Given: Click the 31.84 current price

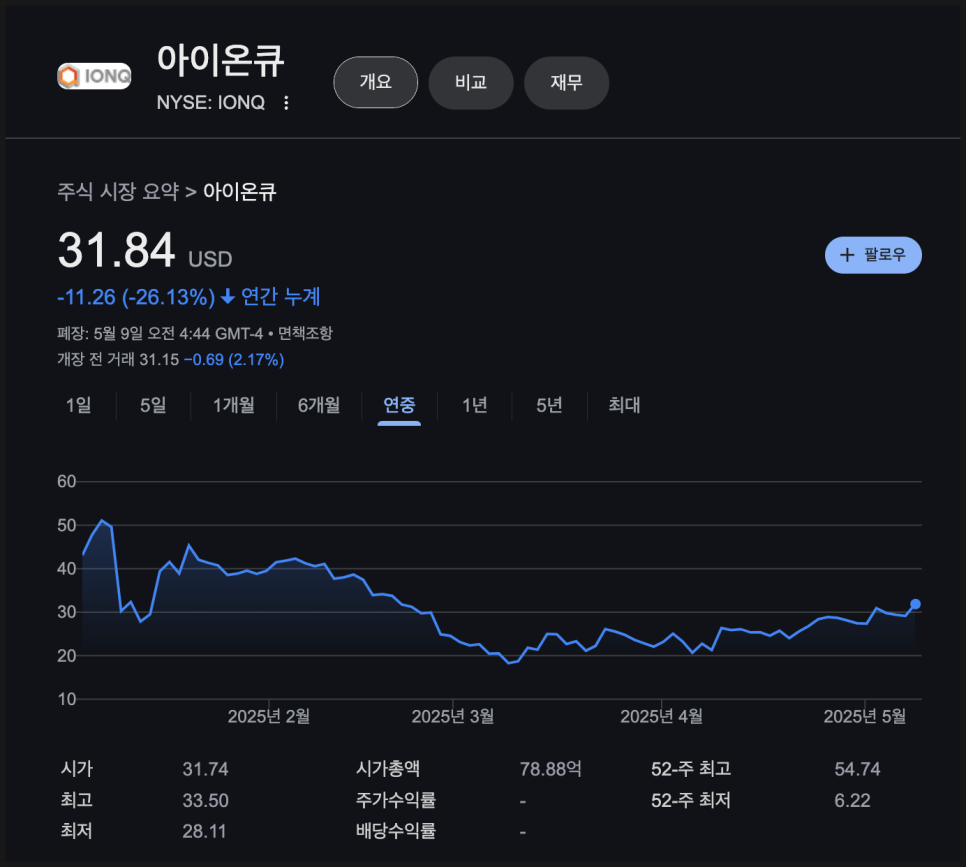Looking at the screenshot, I should [x=116, y=250].
